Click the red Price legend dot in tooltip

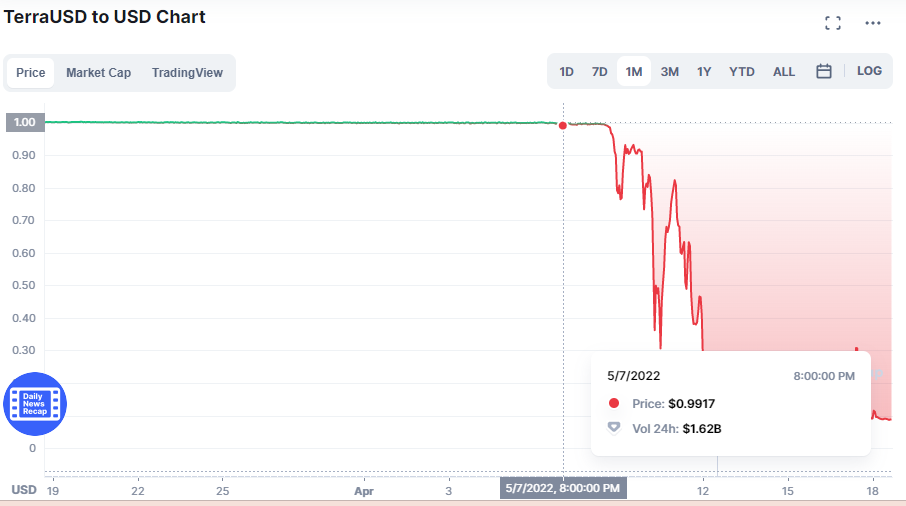pos(614,403)
